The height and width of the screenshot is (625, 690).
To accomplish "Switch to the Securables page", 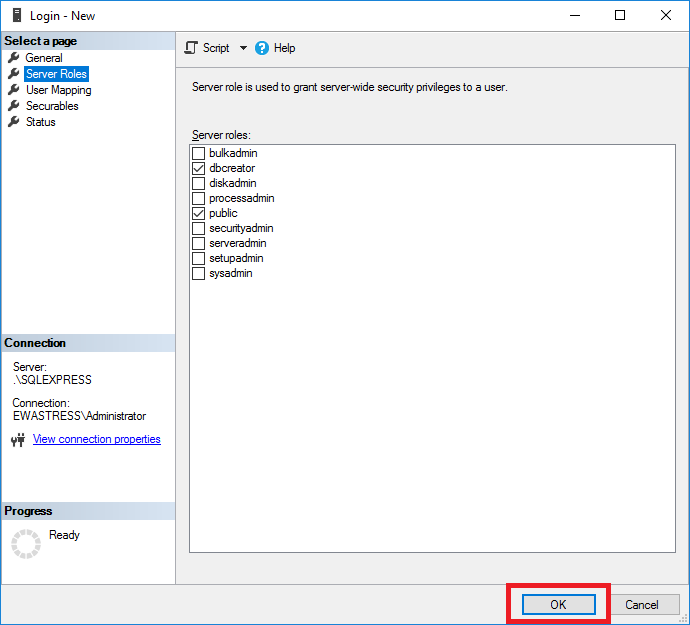I will click(x=52, y=106).
